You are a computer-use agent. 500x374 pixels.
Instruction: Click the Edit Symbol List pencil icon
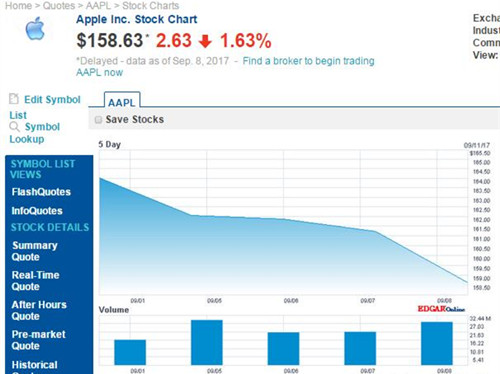14,99
